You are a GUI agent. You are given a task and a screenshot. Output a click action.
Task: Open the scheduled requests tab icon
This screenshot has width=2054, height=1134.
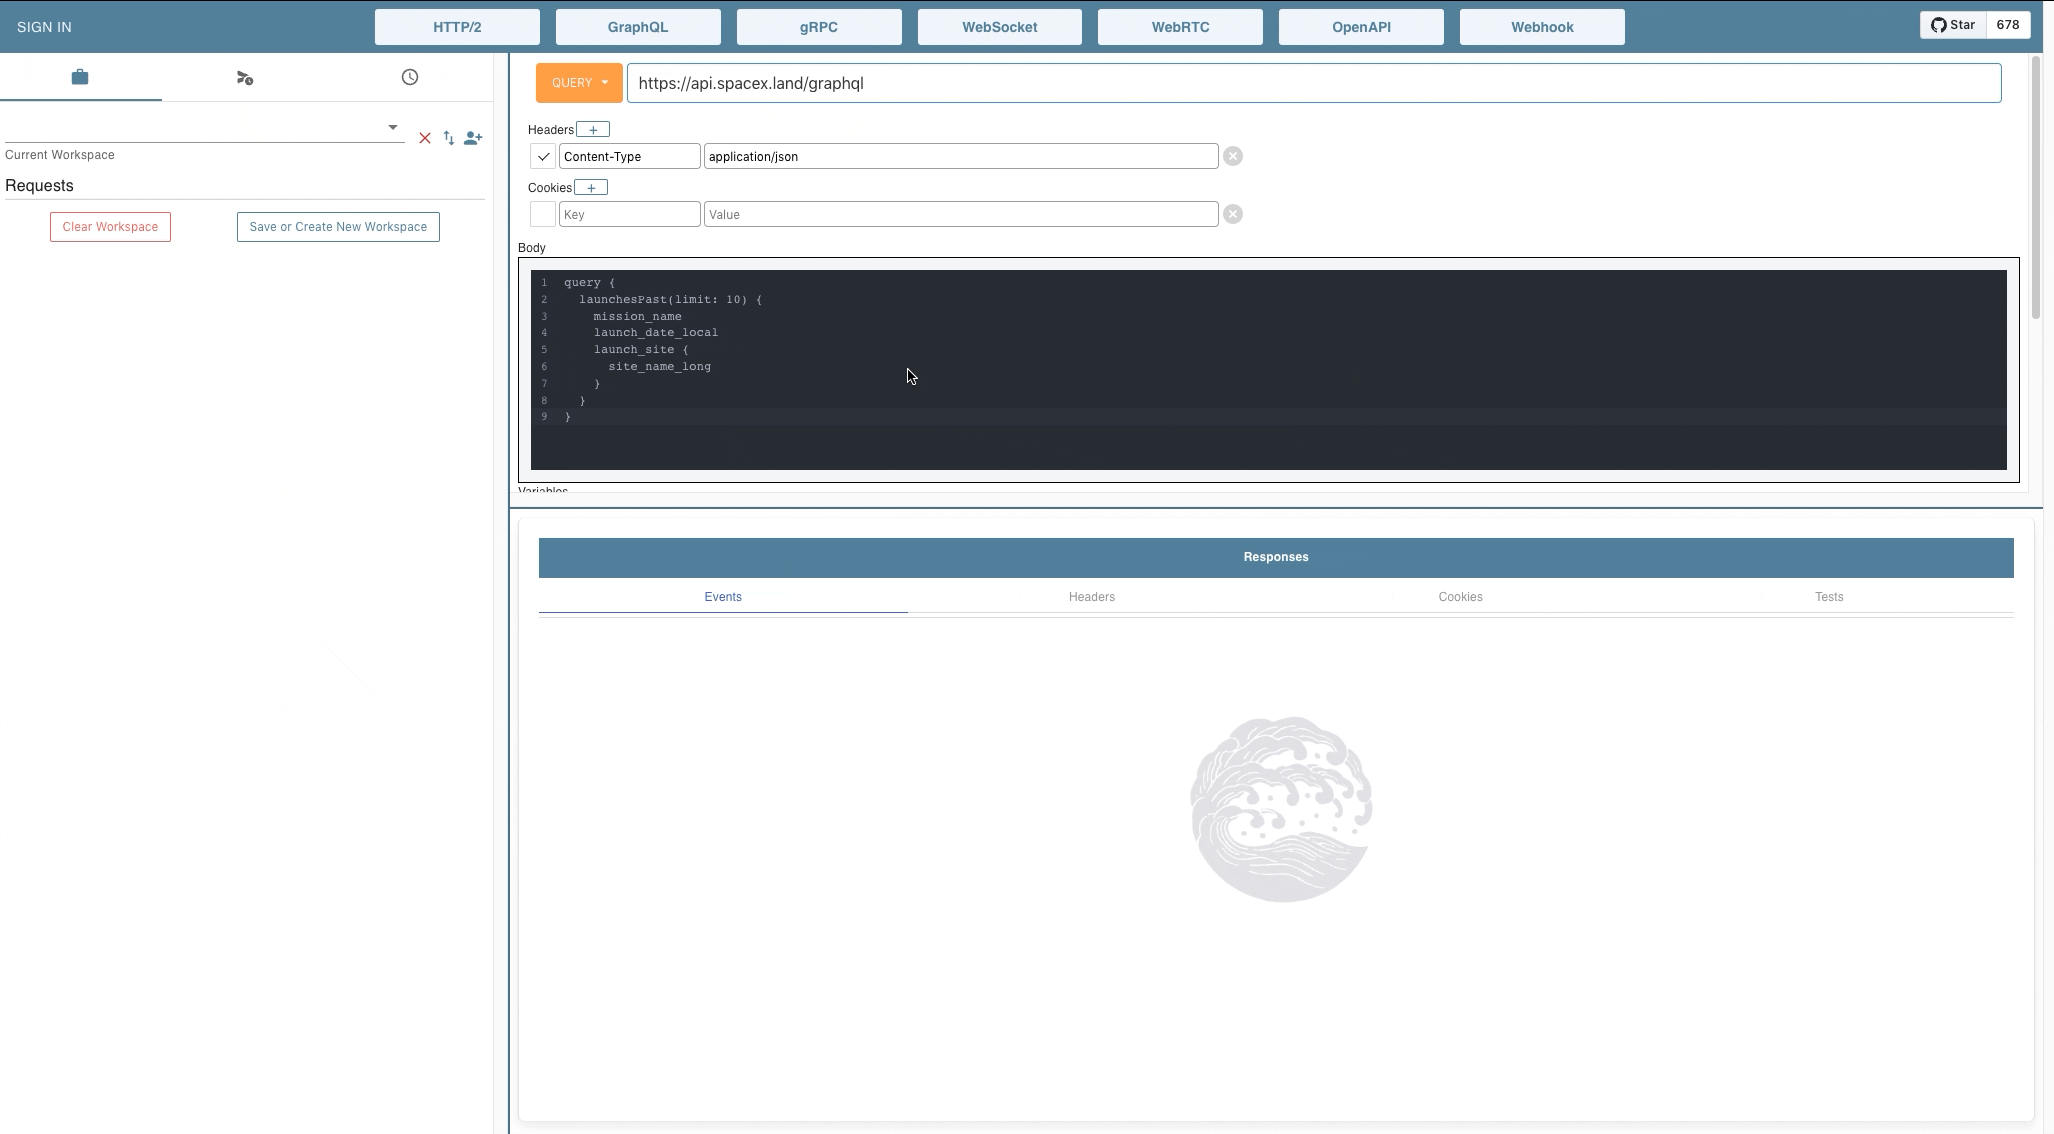tap(245, 77)
